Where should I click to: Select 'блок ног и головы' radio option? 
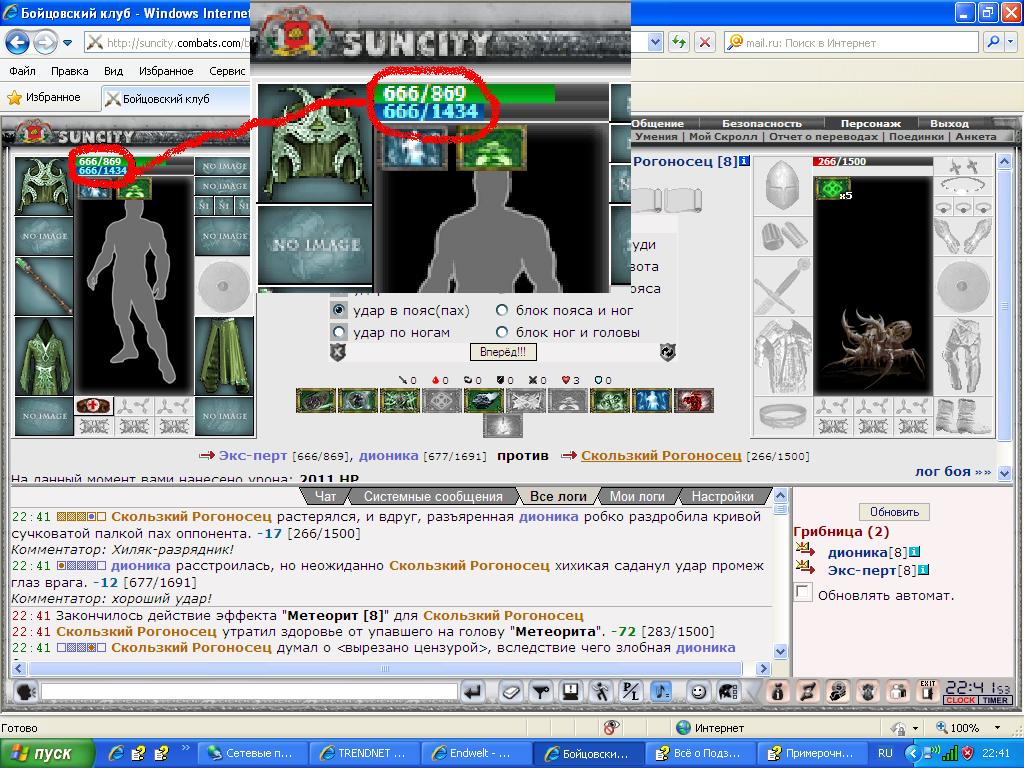(502, 332)
